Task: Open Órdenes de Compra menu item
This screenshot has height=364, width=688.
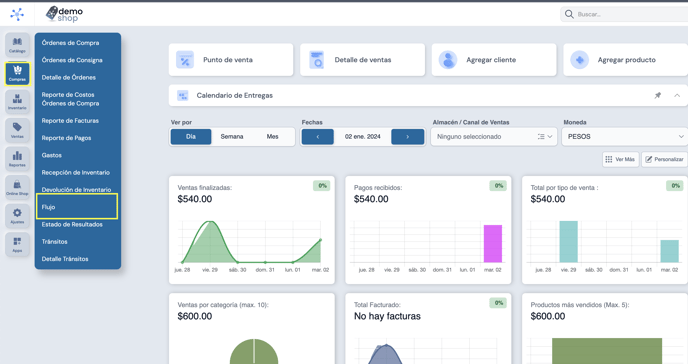Action: [70, 43]
